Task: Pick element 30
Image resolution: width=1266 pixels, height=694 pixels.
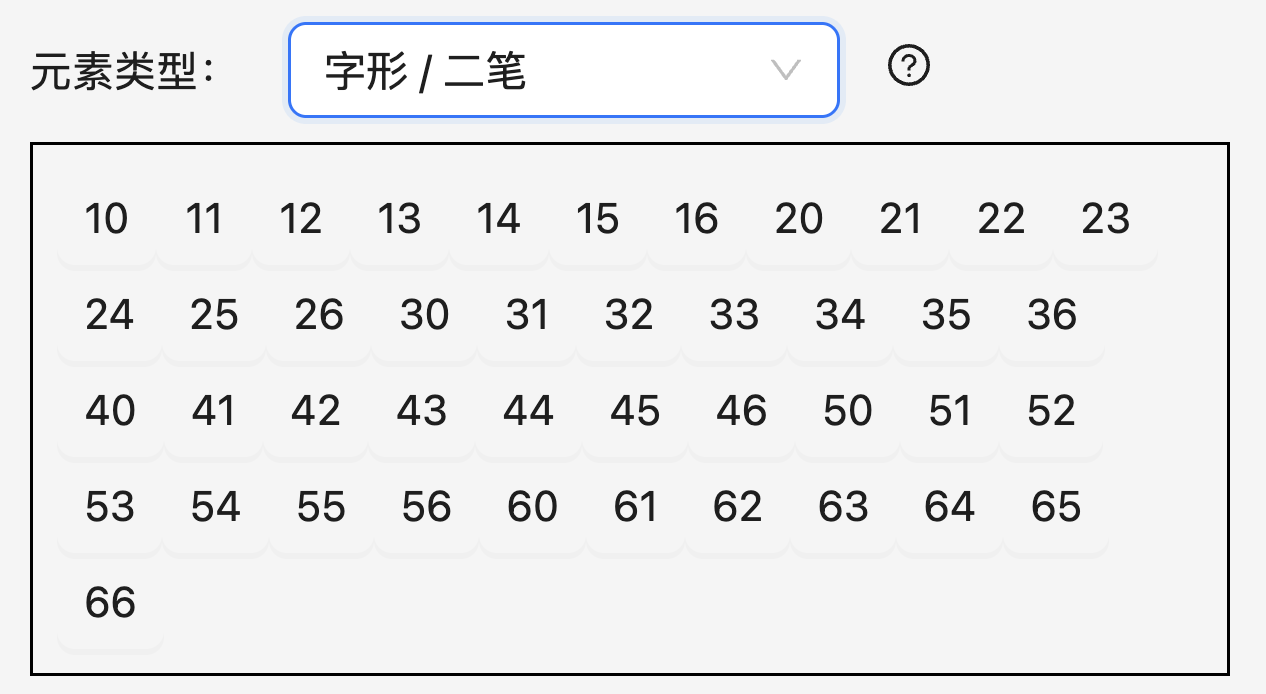Action: pos(424,316)
